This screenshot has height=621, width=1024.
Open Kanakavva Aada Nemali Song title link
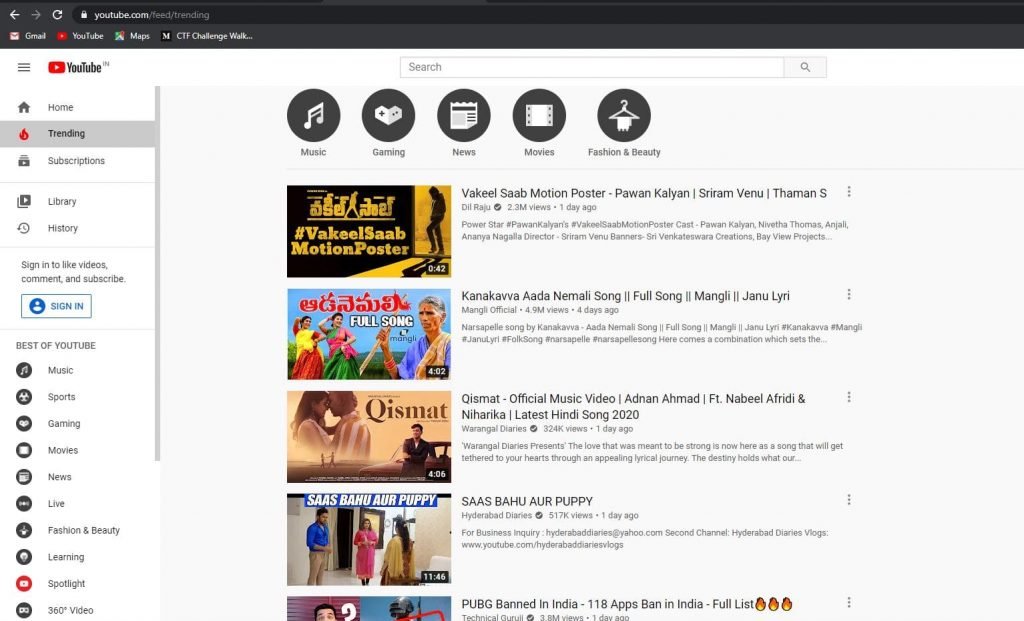[x=626, y=296]
